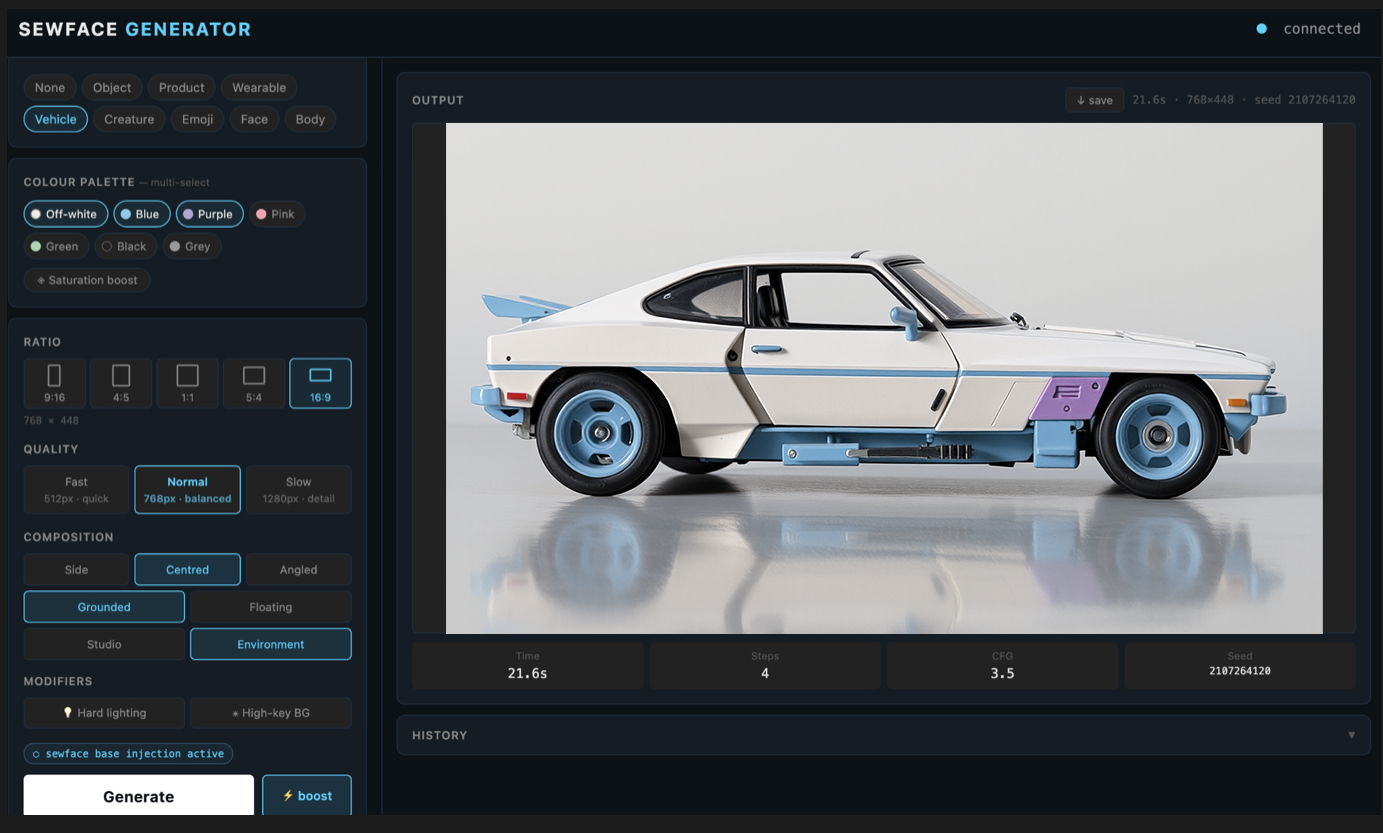
Task: Select Grounded placement
Action: pos(104,607)
